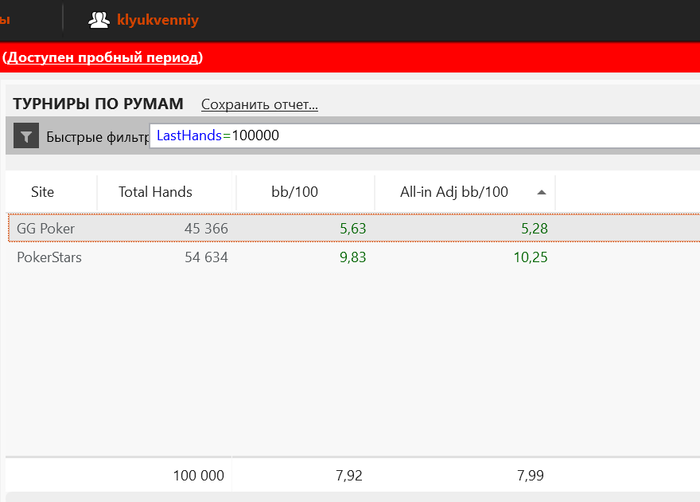Viewport: 700px width, 502px height.
Task: Click the filter funnel icon
Action: [x=26, y=136]
